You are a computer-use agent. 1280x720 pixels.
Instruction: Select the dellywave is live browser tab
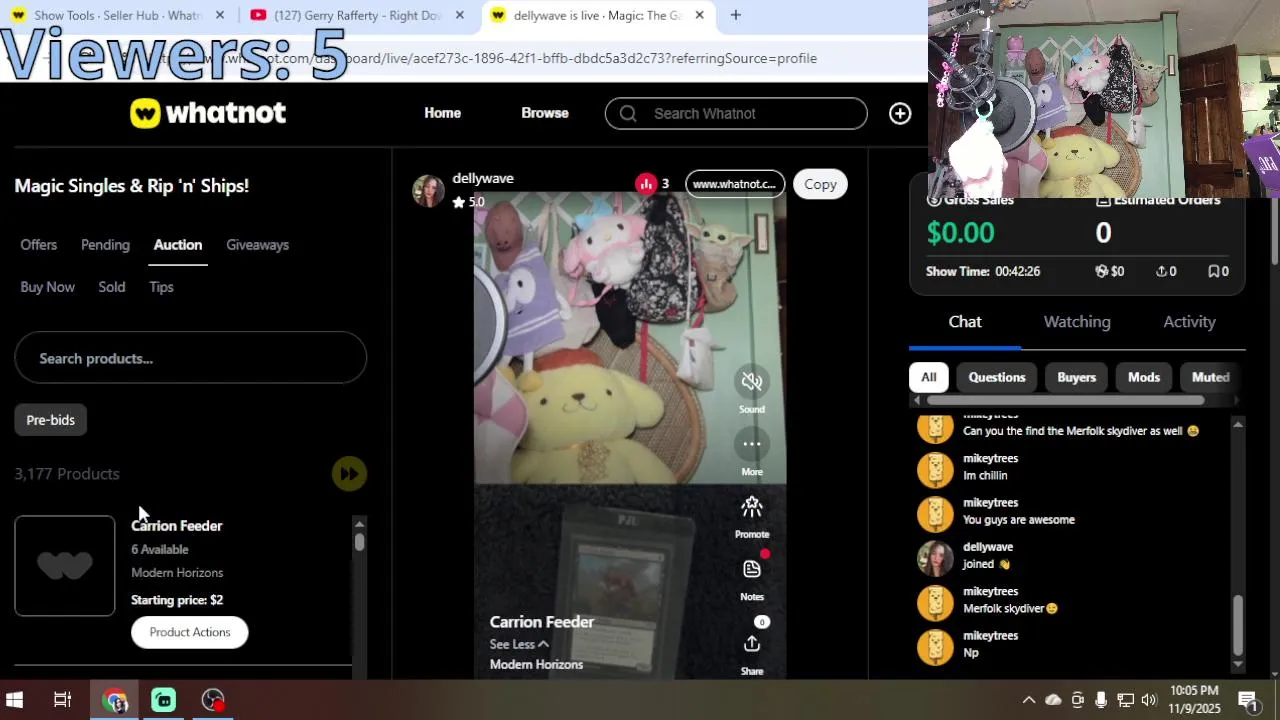pyautogui.click(x=596, y=15)
